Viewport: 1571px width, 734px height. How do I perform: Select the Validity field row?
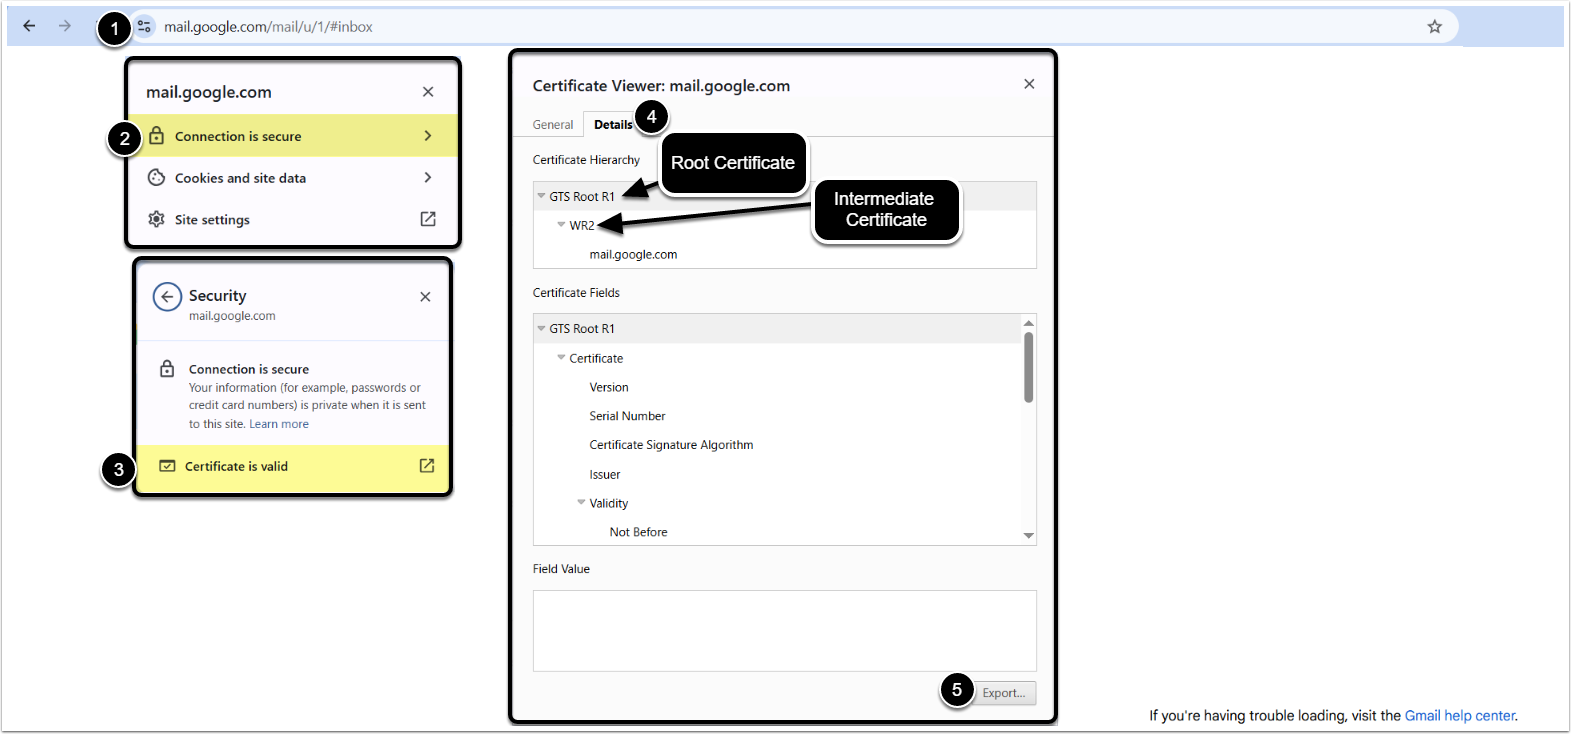[777, 504]
